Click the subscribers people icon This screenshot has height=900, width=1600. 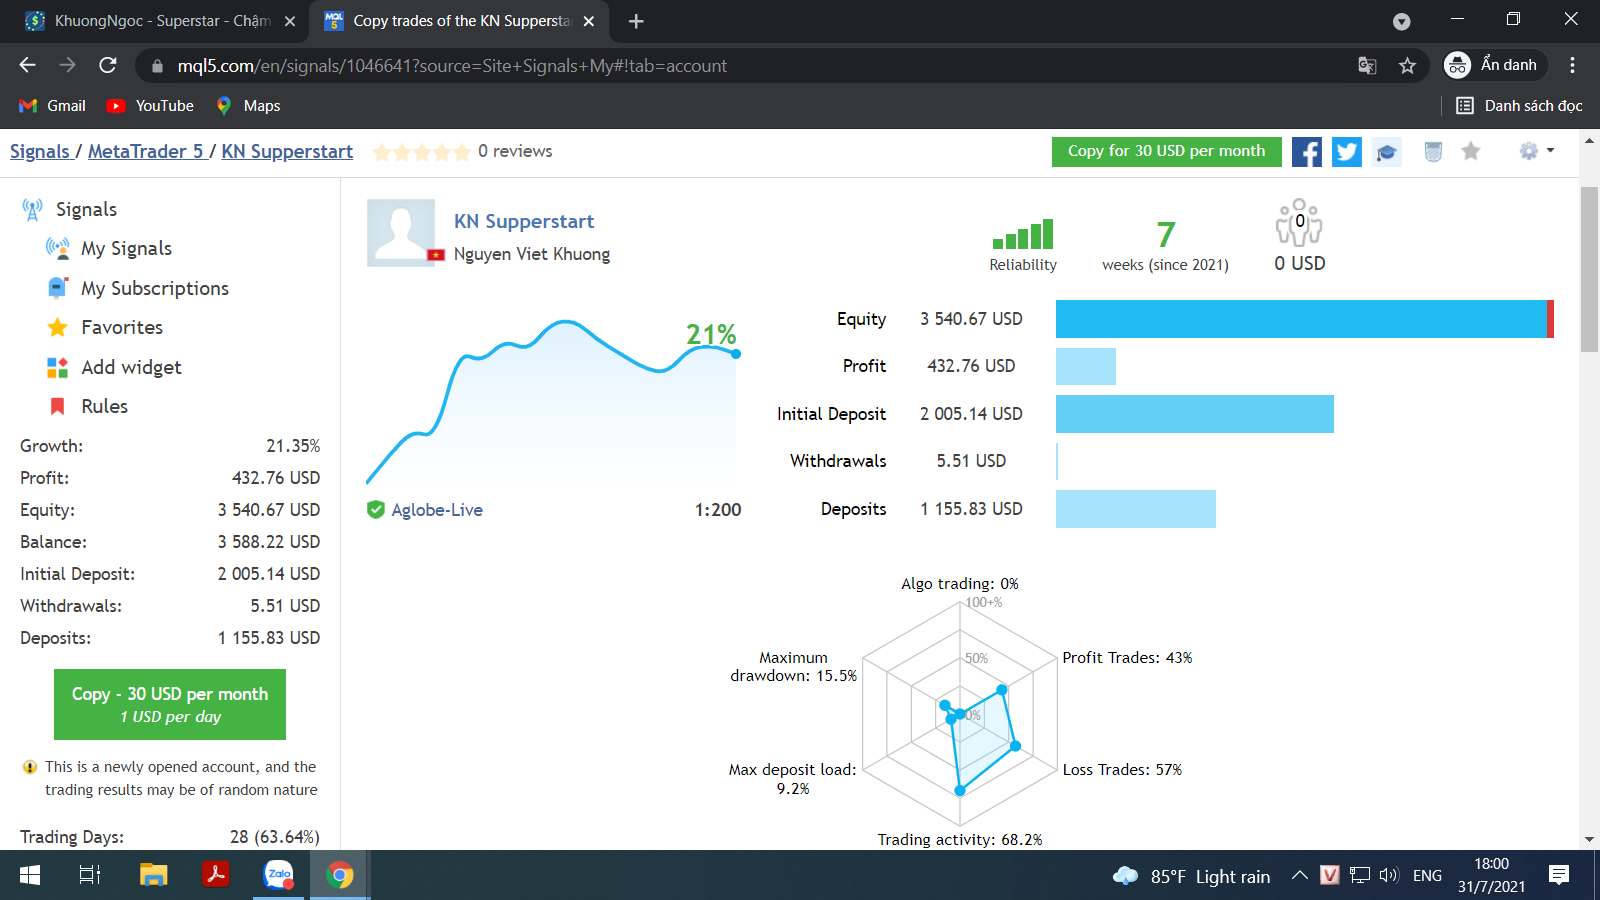click(x=1299, y=222)
